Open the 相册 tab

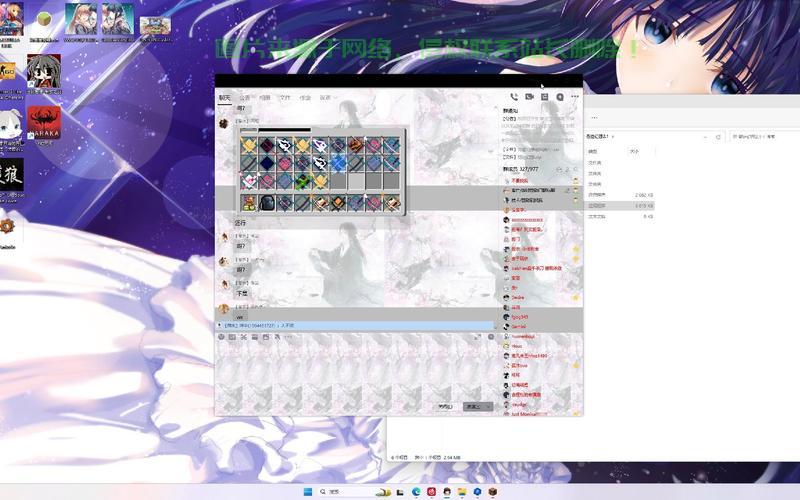[x=265, y=97]
